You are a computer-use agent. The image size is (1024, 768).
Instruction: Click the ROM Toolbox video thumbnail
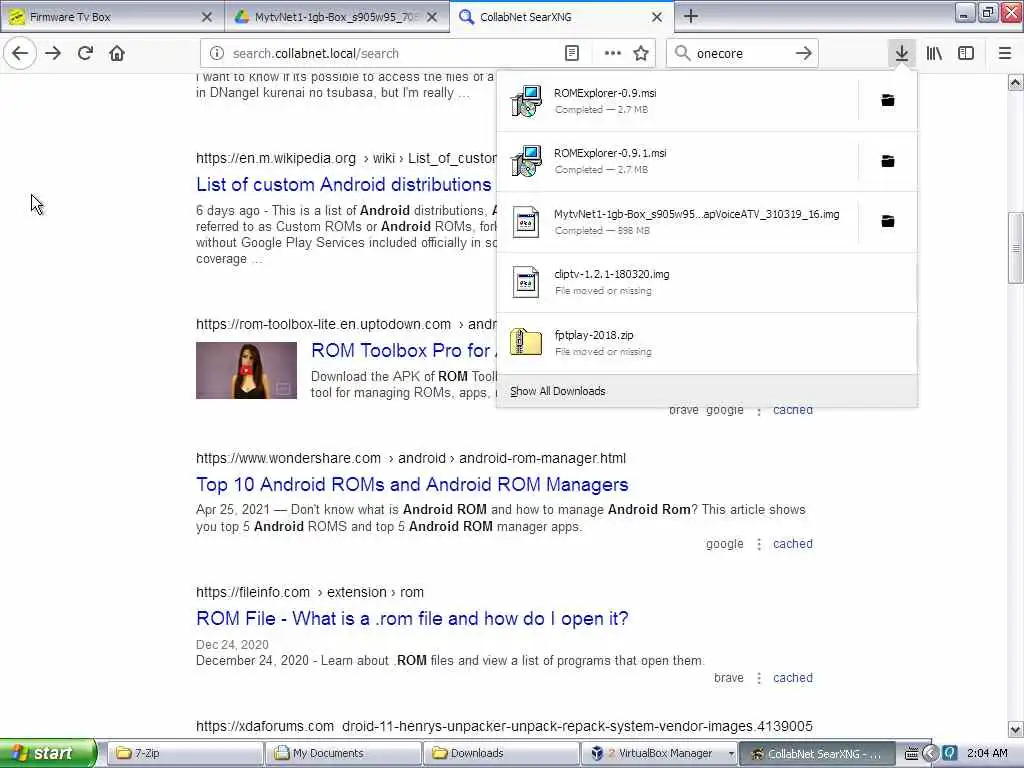(246, 370)
